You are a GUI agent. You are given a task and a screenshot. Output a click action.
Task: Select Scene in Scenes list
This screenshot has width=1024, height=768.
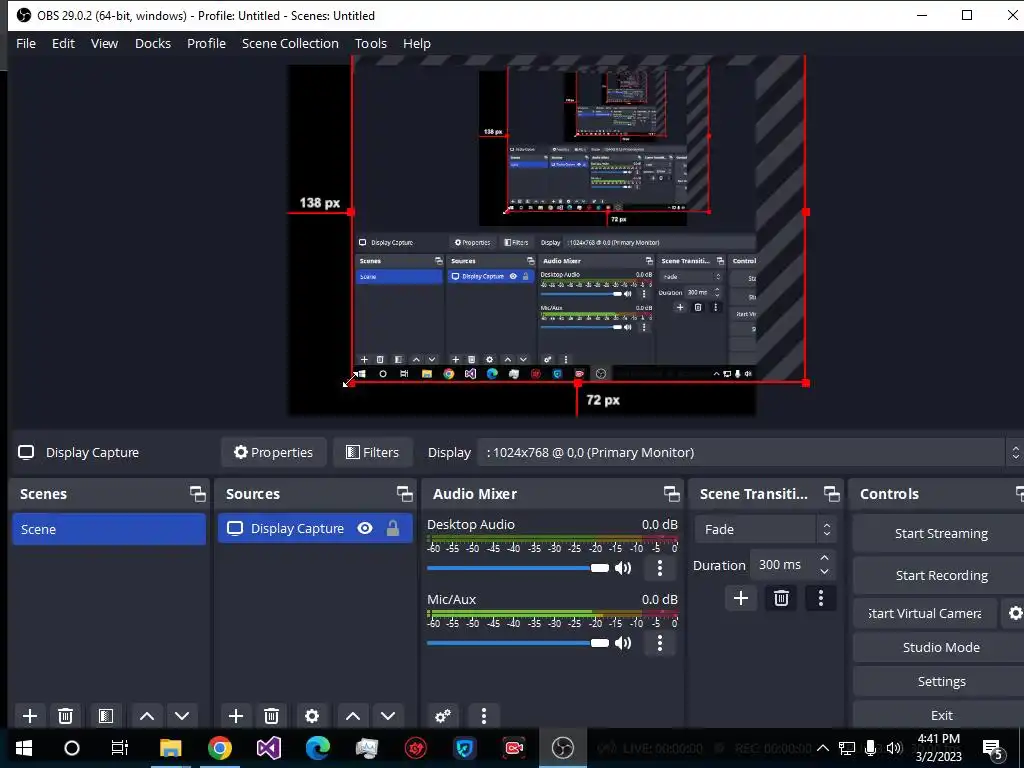(109, 529)
